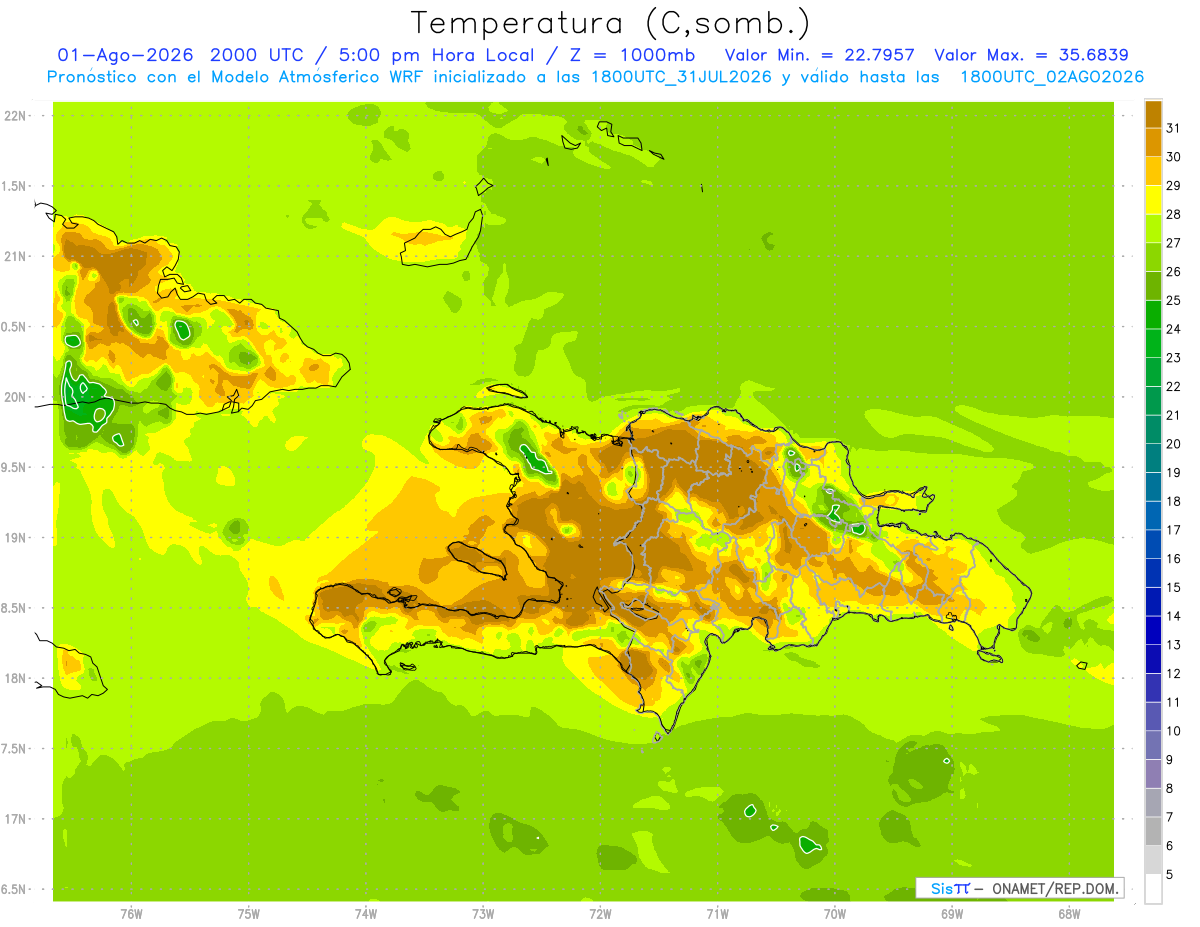Screen dimensions: 1200x927
Task: Click the legend value 5
Action: [x=1169, y=875]
